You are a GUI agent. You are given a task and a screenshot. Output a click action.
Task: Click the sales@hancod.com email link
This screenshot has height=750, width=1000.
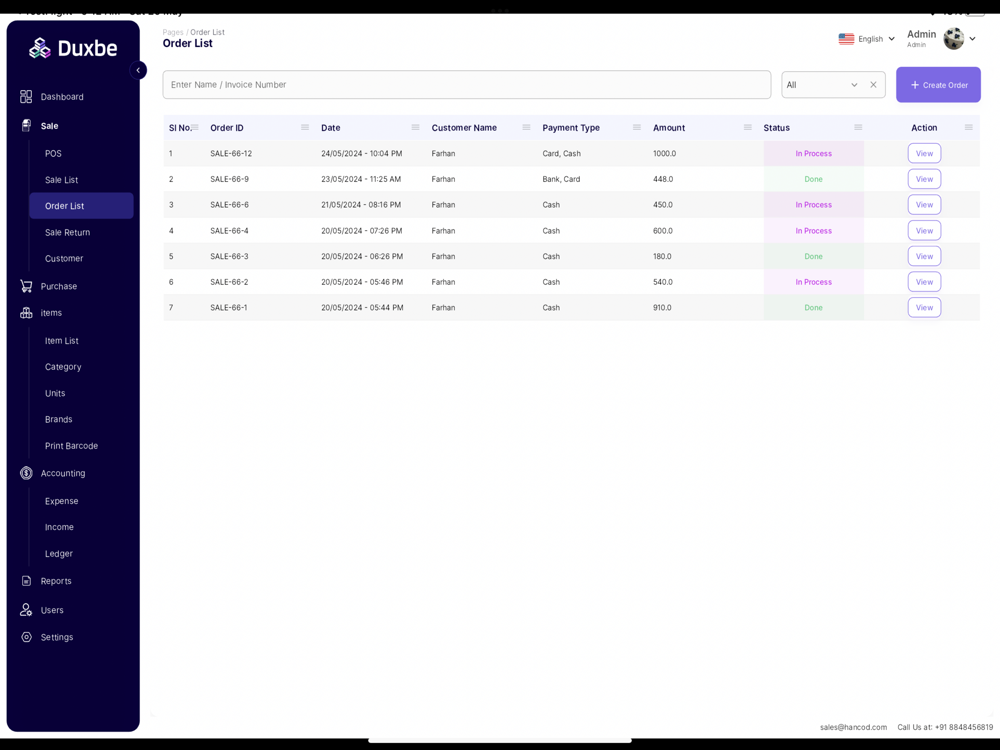[853, 727]
